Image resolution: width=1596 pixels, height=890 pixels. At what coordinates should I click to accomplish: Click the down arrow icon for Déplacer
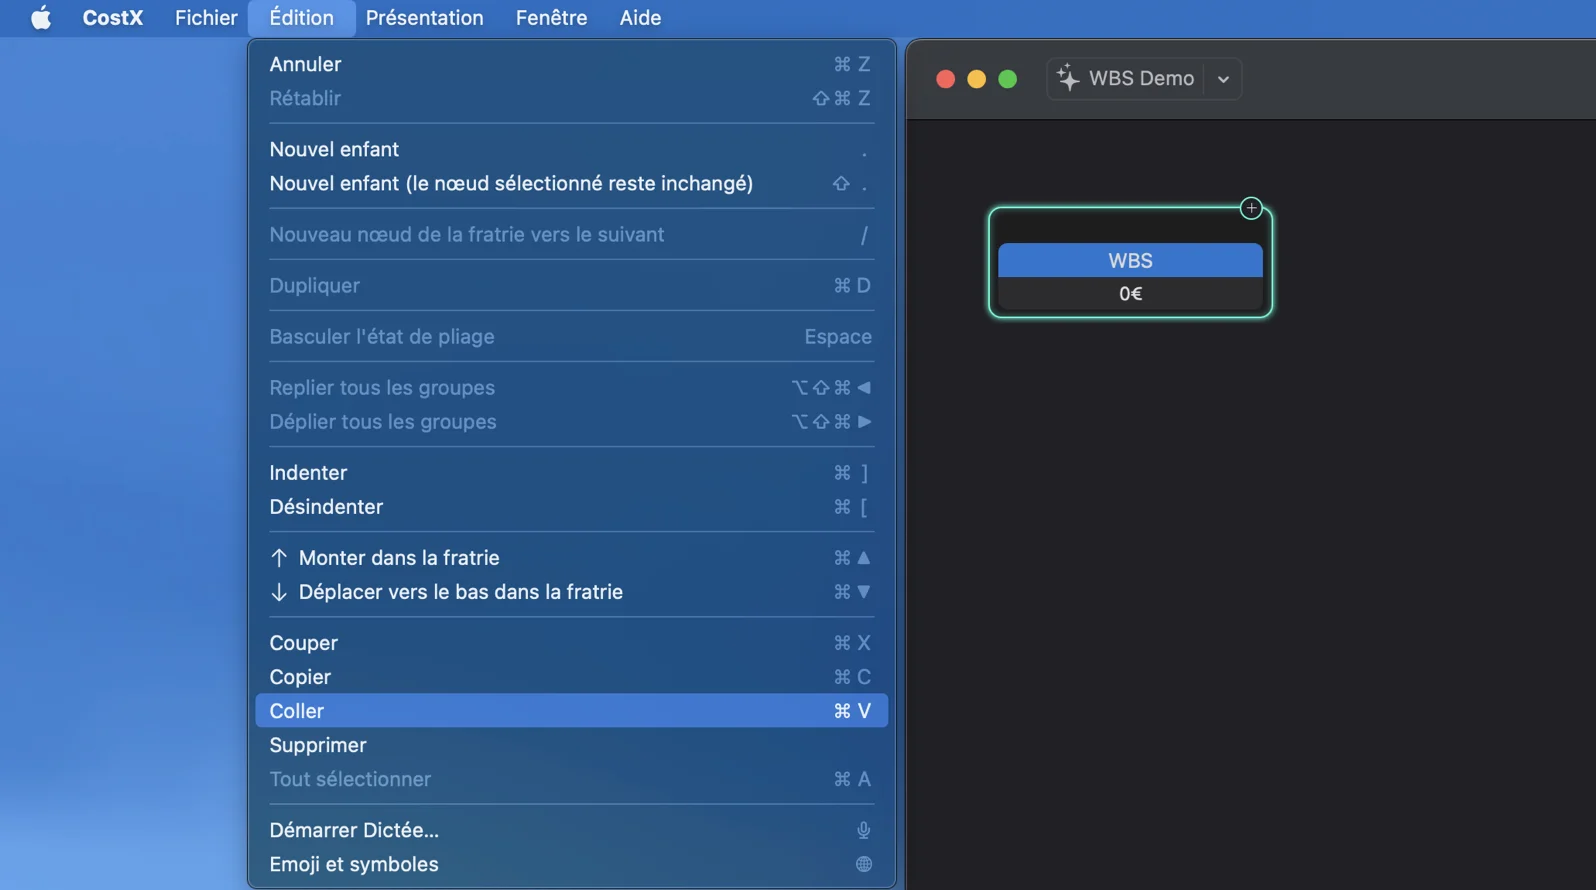tap(279, 592)
